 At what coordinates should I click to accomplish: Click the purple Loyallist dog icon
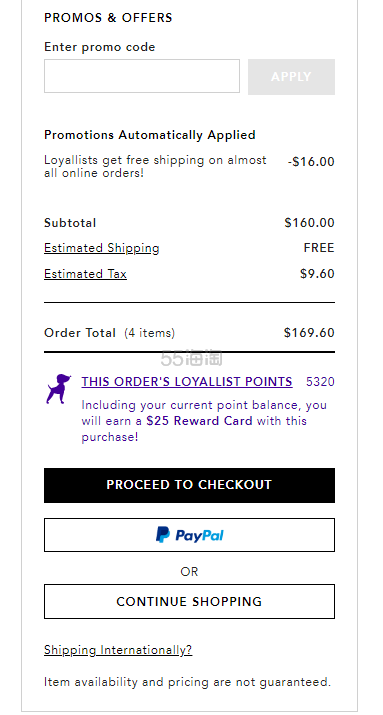click(58, 389)
